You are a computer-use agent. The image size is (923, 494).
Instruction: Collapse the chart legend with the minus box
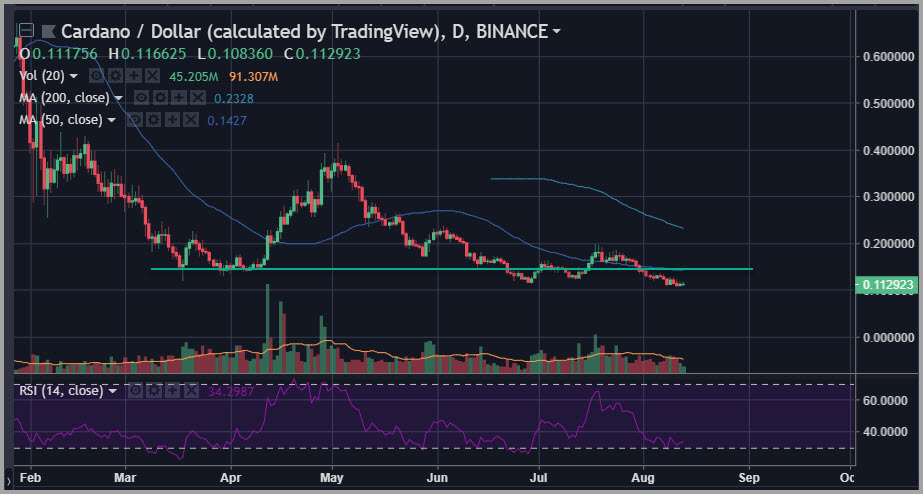tap(26, 30)
